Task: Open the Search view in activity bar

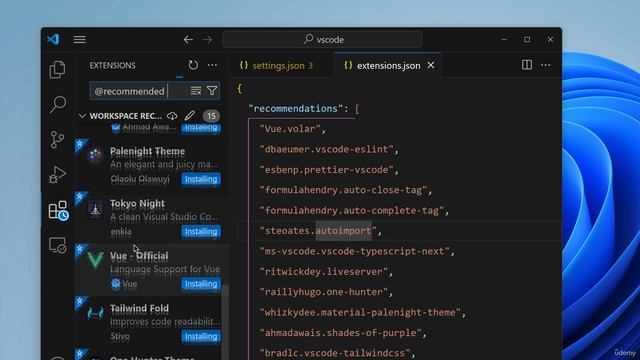Action: (58, 104)
